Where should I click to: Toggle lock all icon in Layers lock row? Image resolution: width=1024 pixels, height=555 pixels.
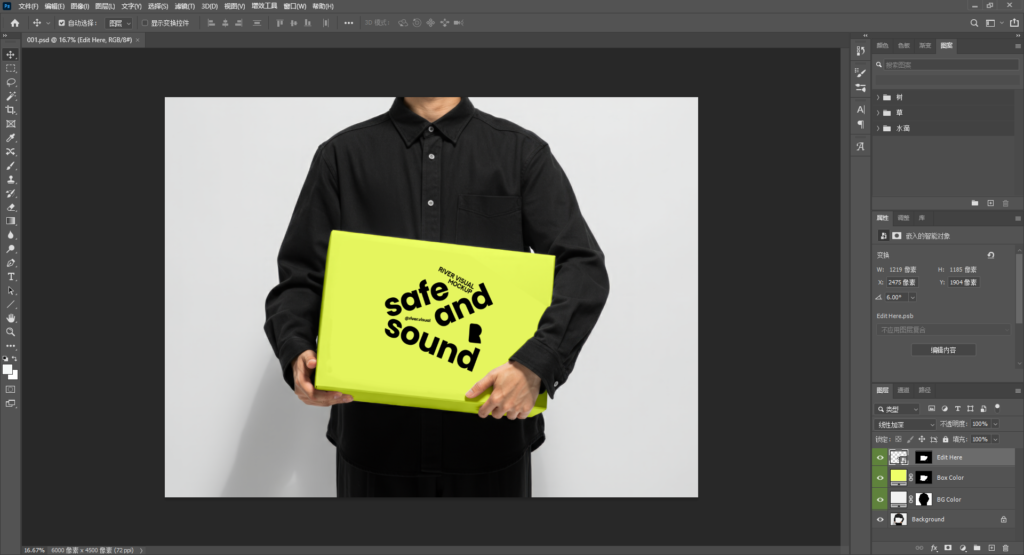pos(945,439)
